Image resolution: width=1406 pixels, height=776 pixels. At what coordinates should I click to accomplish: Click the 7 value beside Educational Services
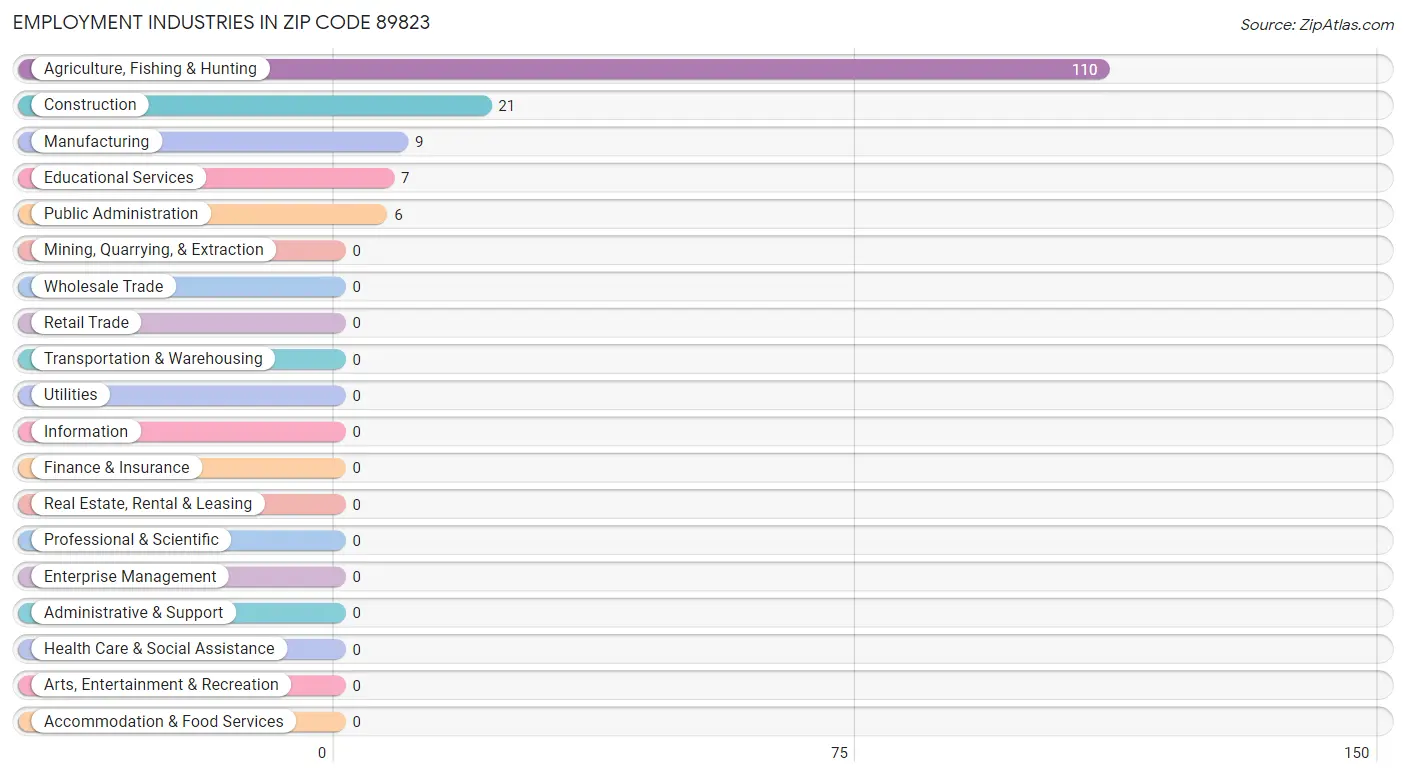point(405,178)
